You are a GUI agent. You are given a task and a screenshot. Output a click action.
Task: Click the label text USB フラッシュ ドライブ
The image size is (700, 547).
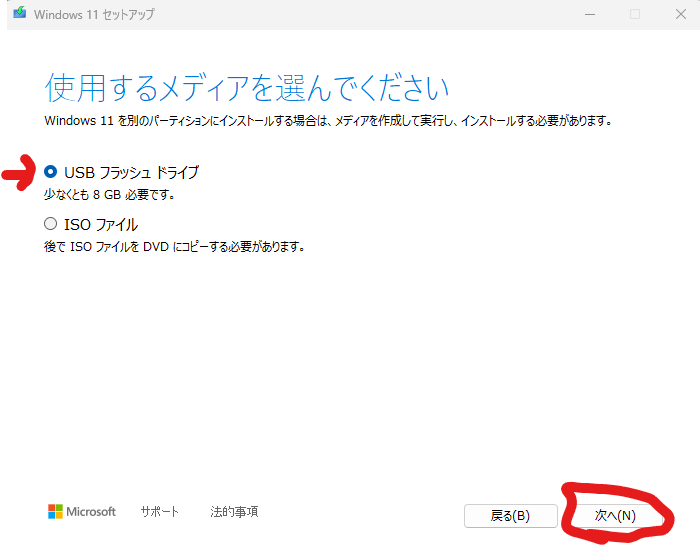tap(131, 172)
